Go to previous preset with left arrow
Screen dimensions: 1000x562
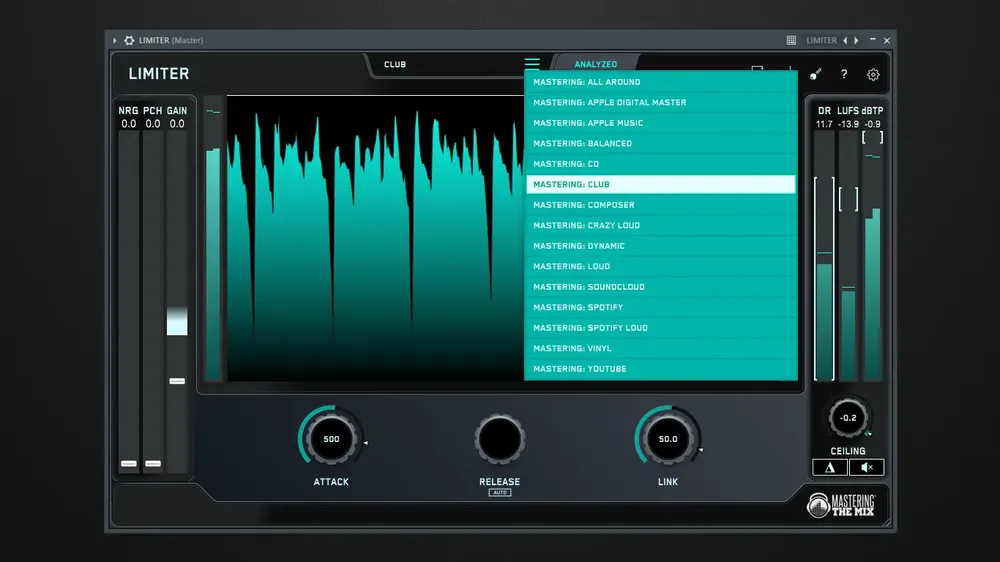click(846, 40)
